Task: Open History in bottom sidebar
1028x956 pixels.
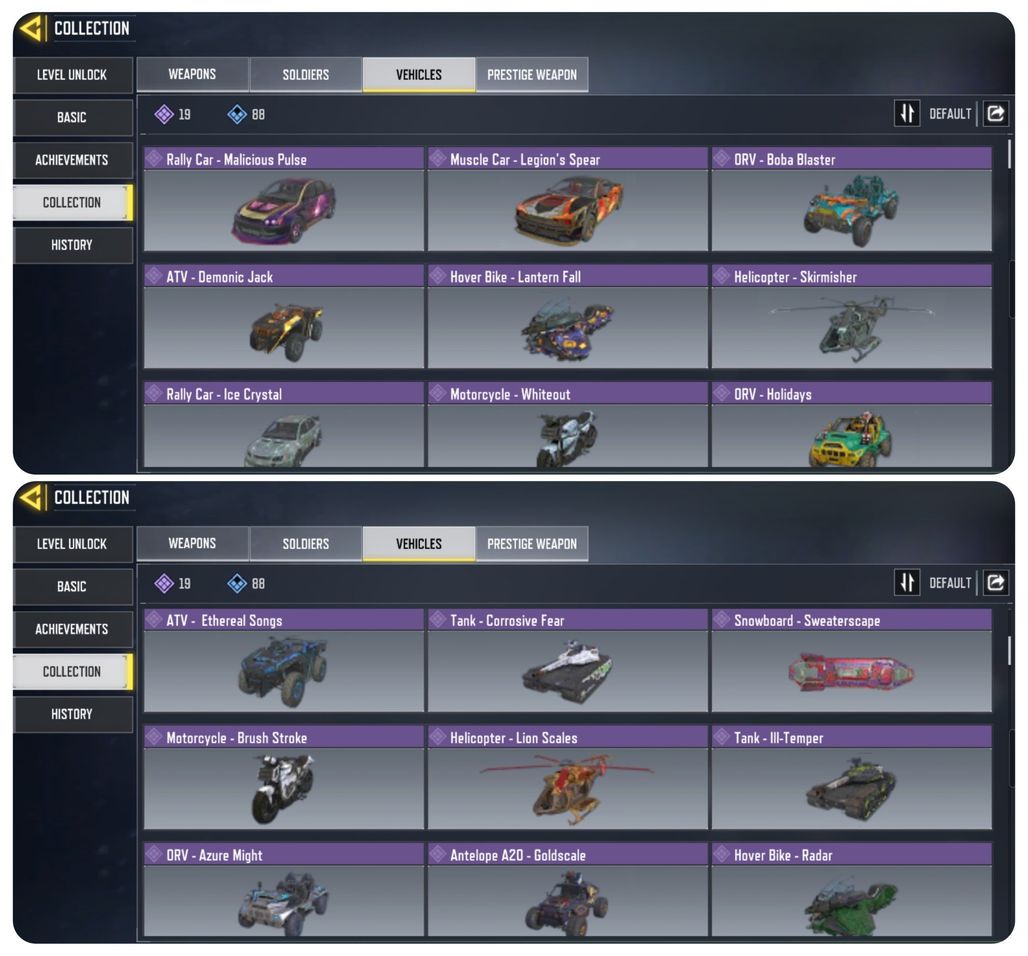Action: (72, 714)
